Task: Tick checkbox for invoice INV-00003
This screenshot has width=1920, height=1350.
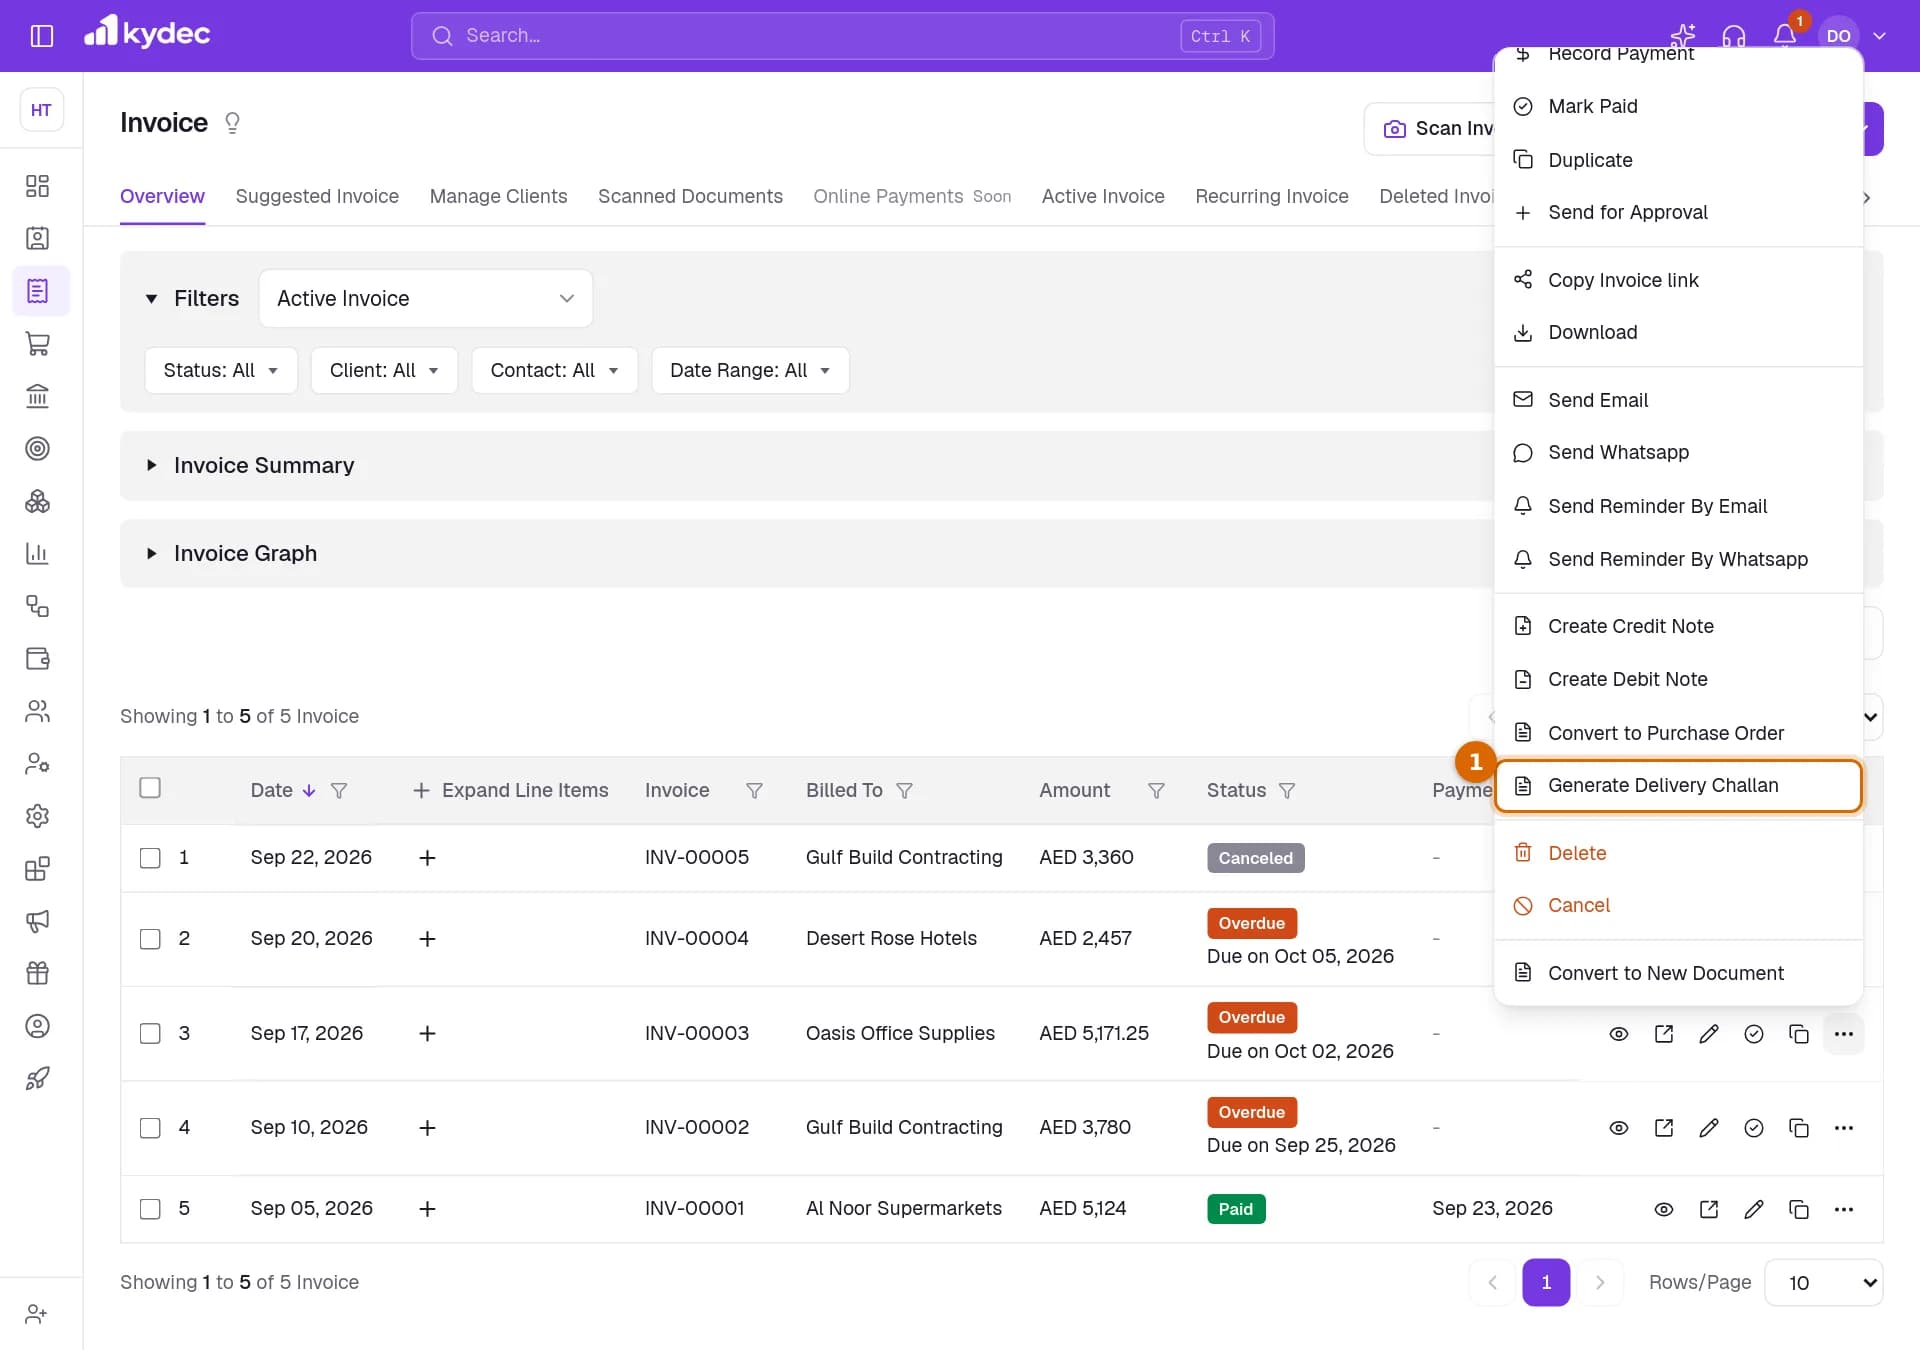Action: click(150, 1034)
